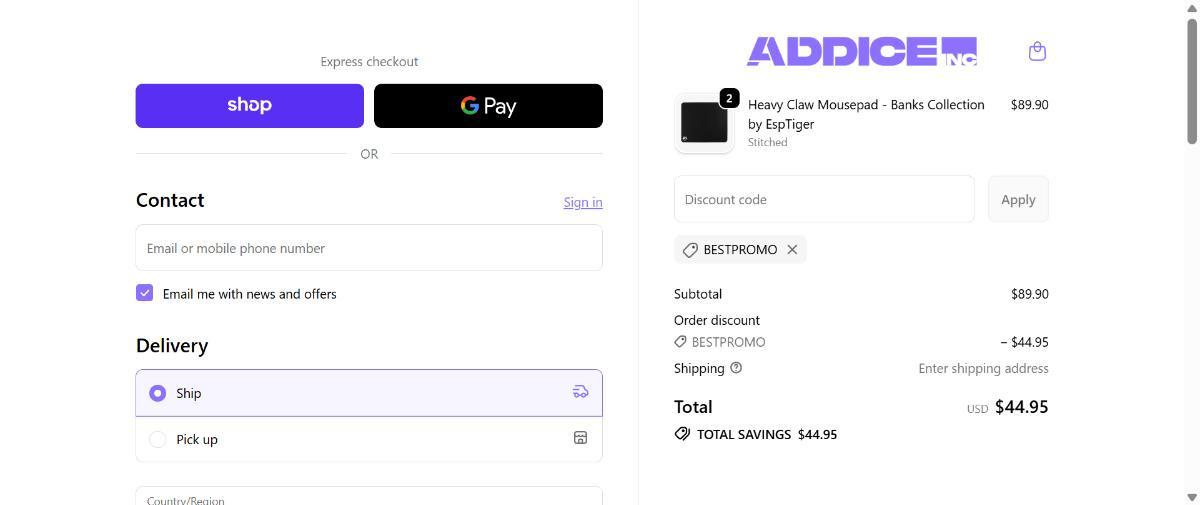Screen dimensions: 1200x505
Task: Click the Email or mobile phone field
Action: (369, 248)
